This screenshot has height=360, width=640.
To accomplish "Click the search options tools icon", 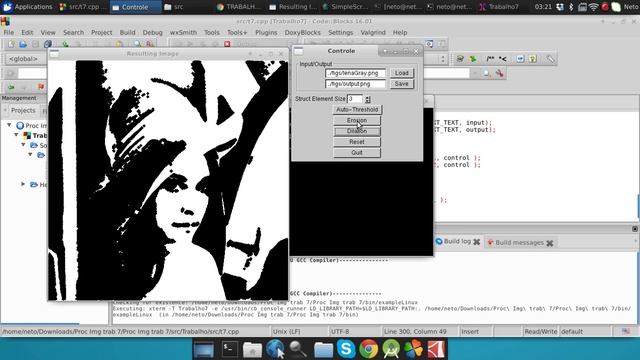I will pos(499,73).
